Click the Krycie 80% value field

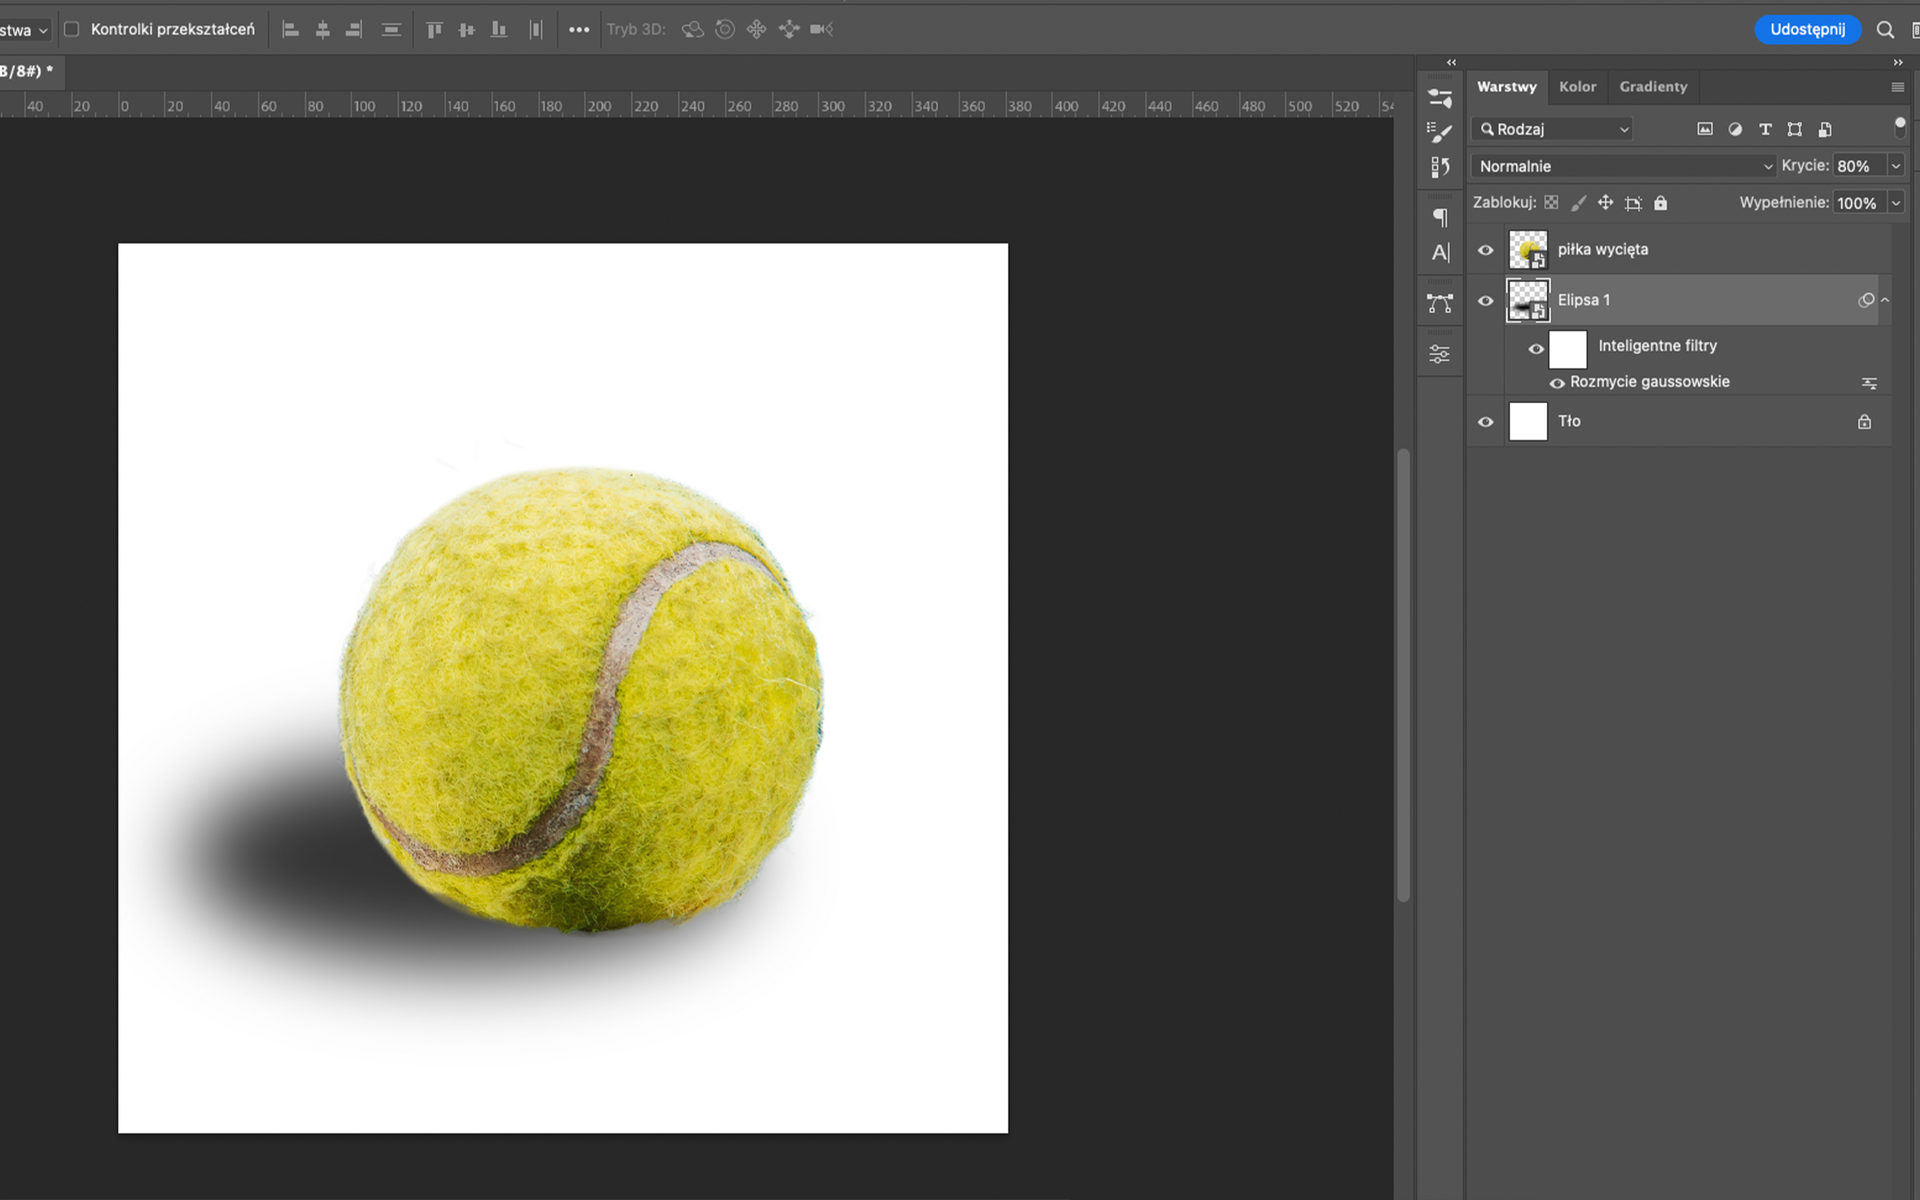[x=1858, y=166]
